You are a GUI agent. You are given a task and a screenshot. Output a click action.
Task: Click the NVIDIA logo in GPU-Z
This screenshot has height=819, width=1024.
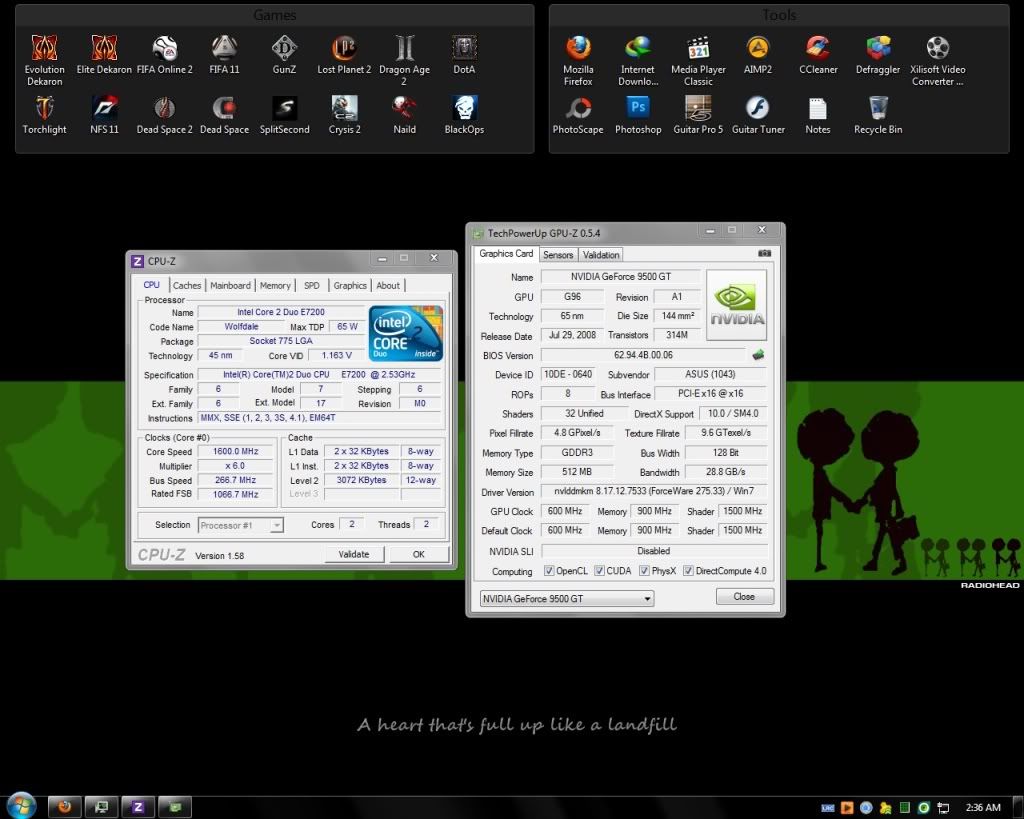[737, 305]
